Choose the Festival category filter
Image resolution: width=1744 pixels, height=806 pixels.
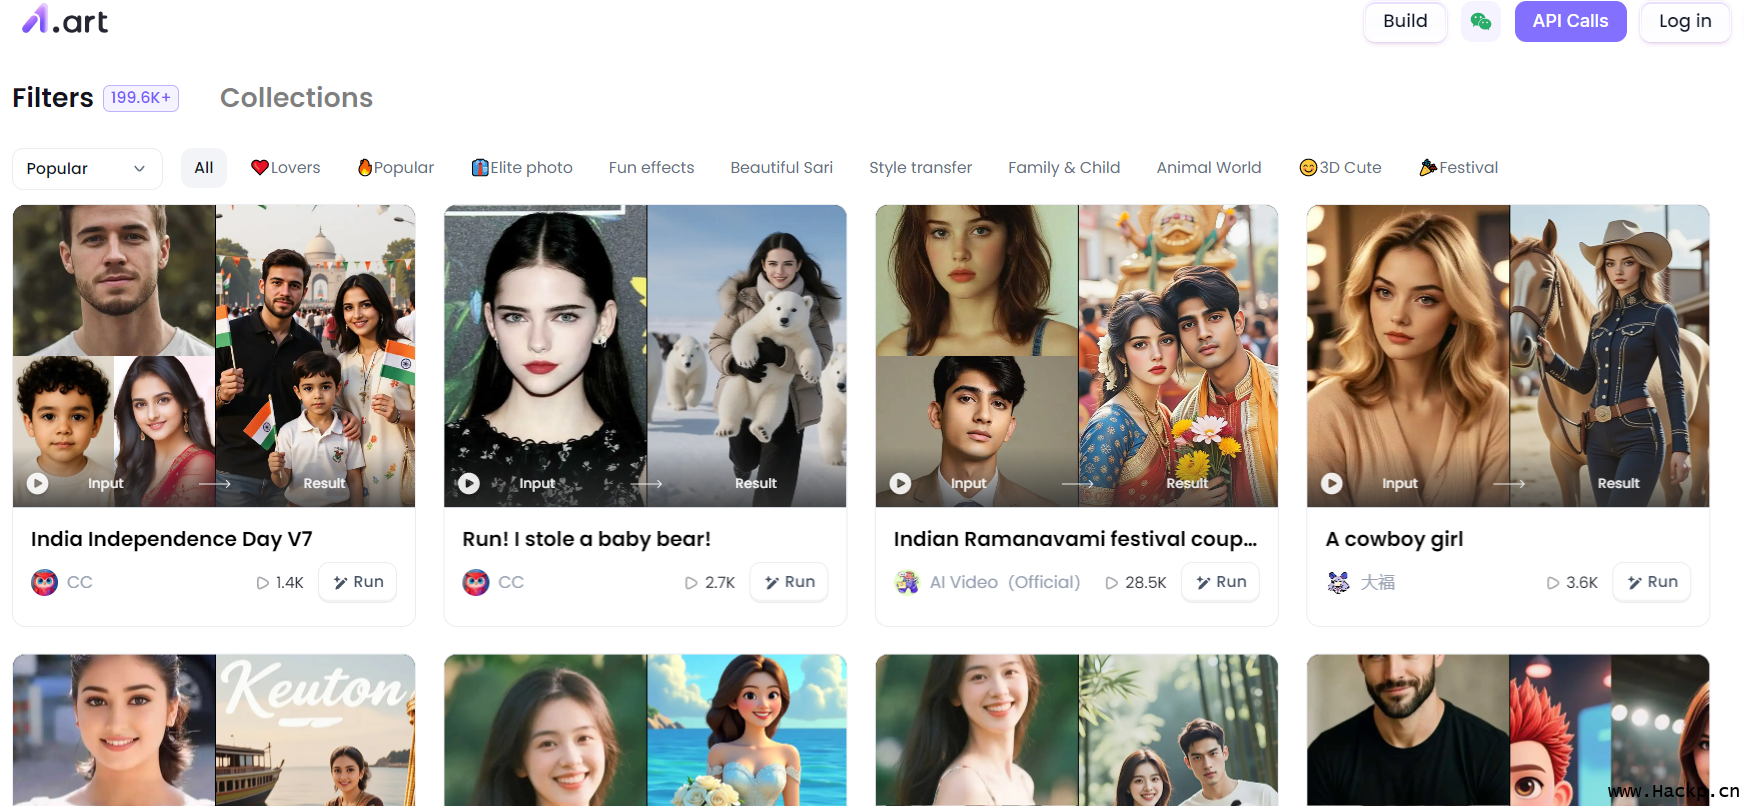tap(1458, 168)
